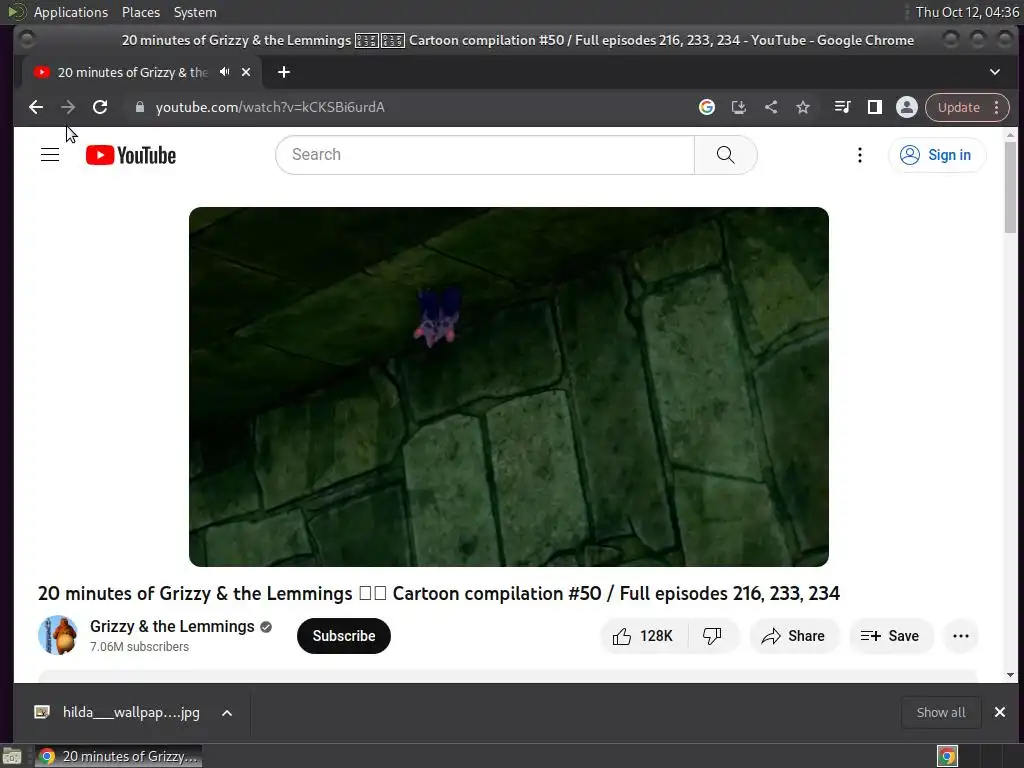1024x768 pixels.
Task: Open the Applications menu
Action: tap(71, 12)
